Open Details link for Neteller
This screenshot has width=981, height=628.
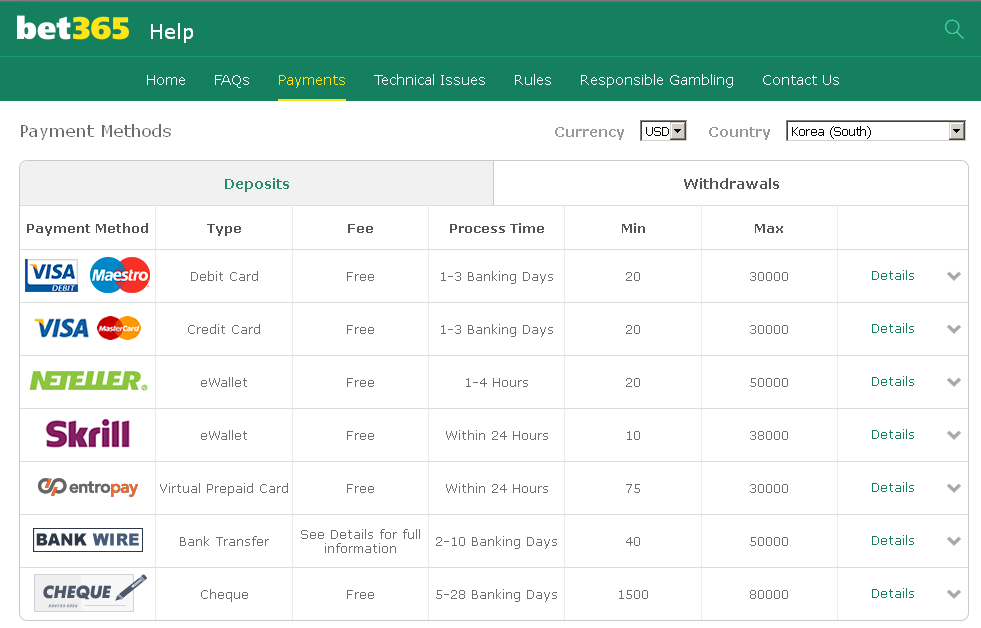point(893,382)
